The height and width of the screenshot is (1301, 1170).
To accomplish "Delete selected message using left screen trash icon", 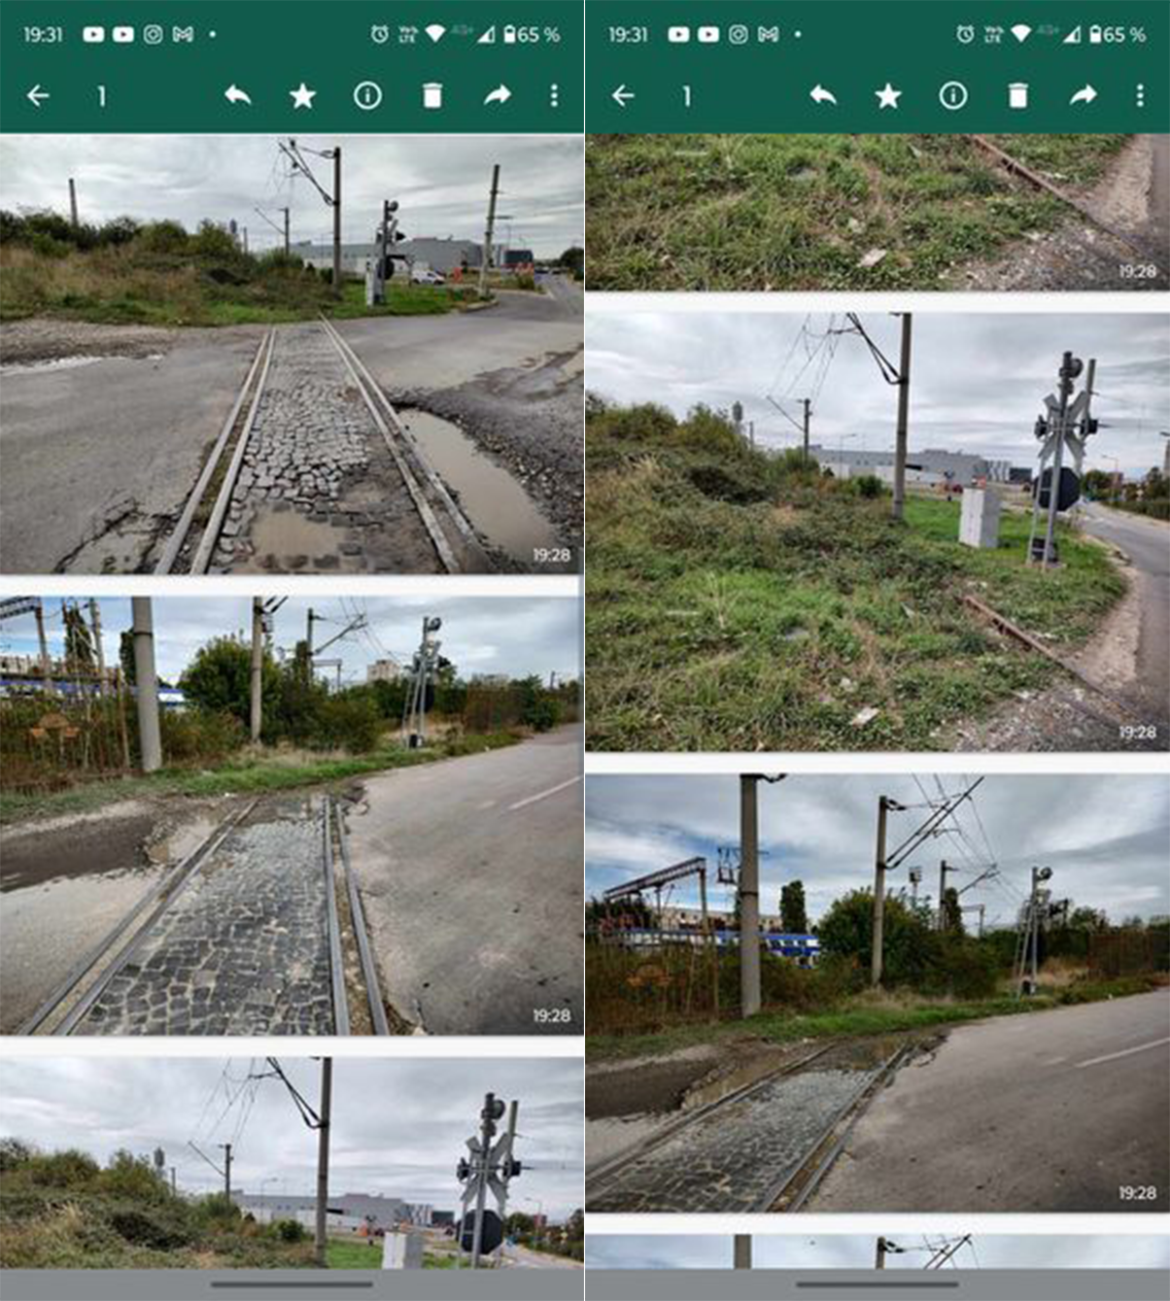I will point(432,96).
